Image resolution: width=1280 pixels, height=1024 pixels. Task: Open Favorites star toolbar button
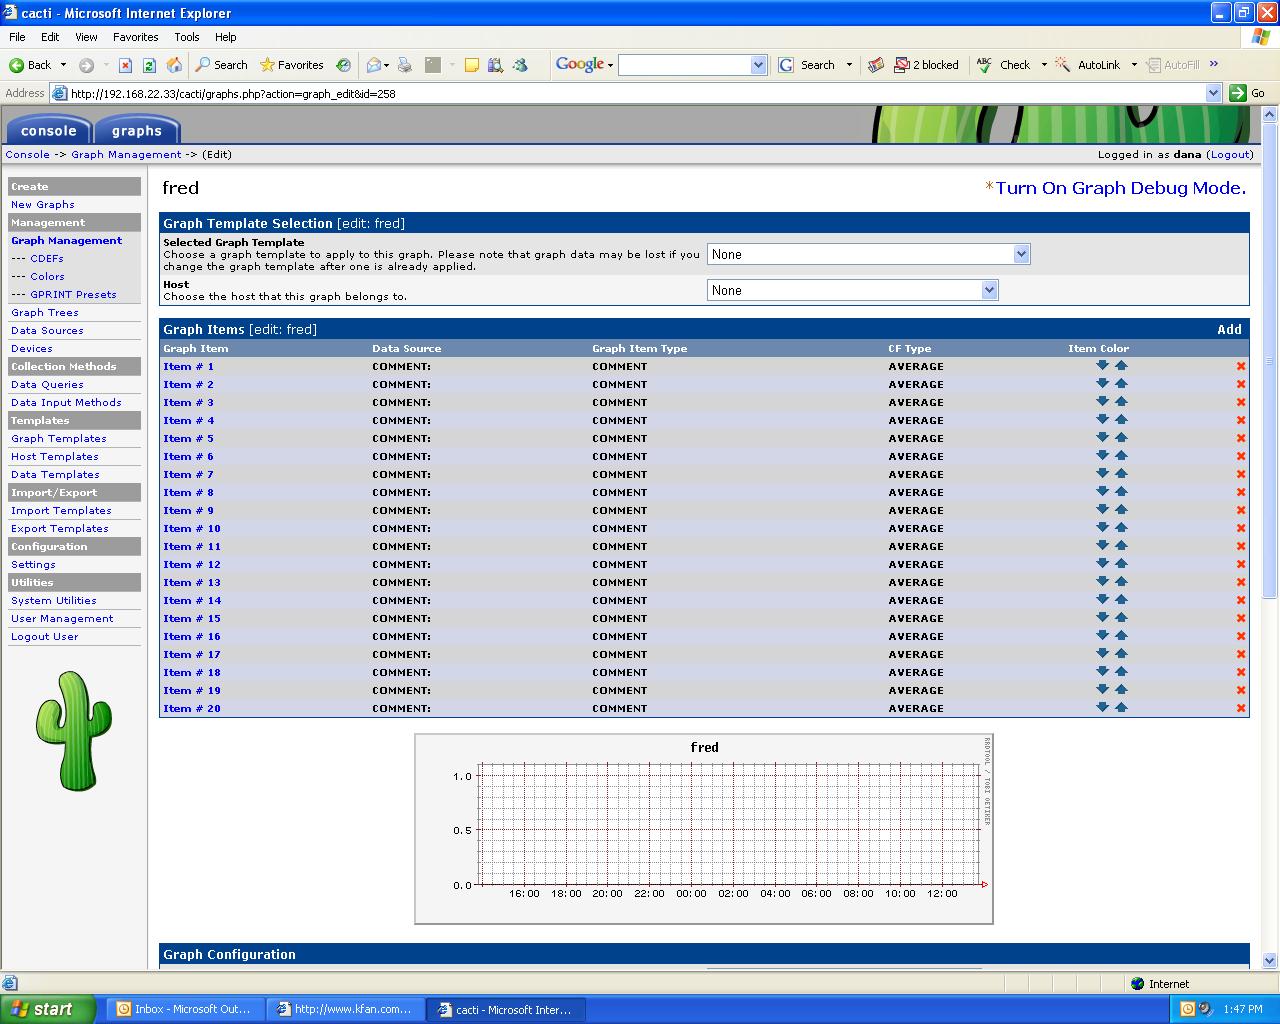click(291, 65)
